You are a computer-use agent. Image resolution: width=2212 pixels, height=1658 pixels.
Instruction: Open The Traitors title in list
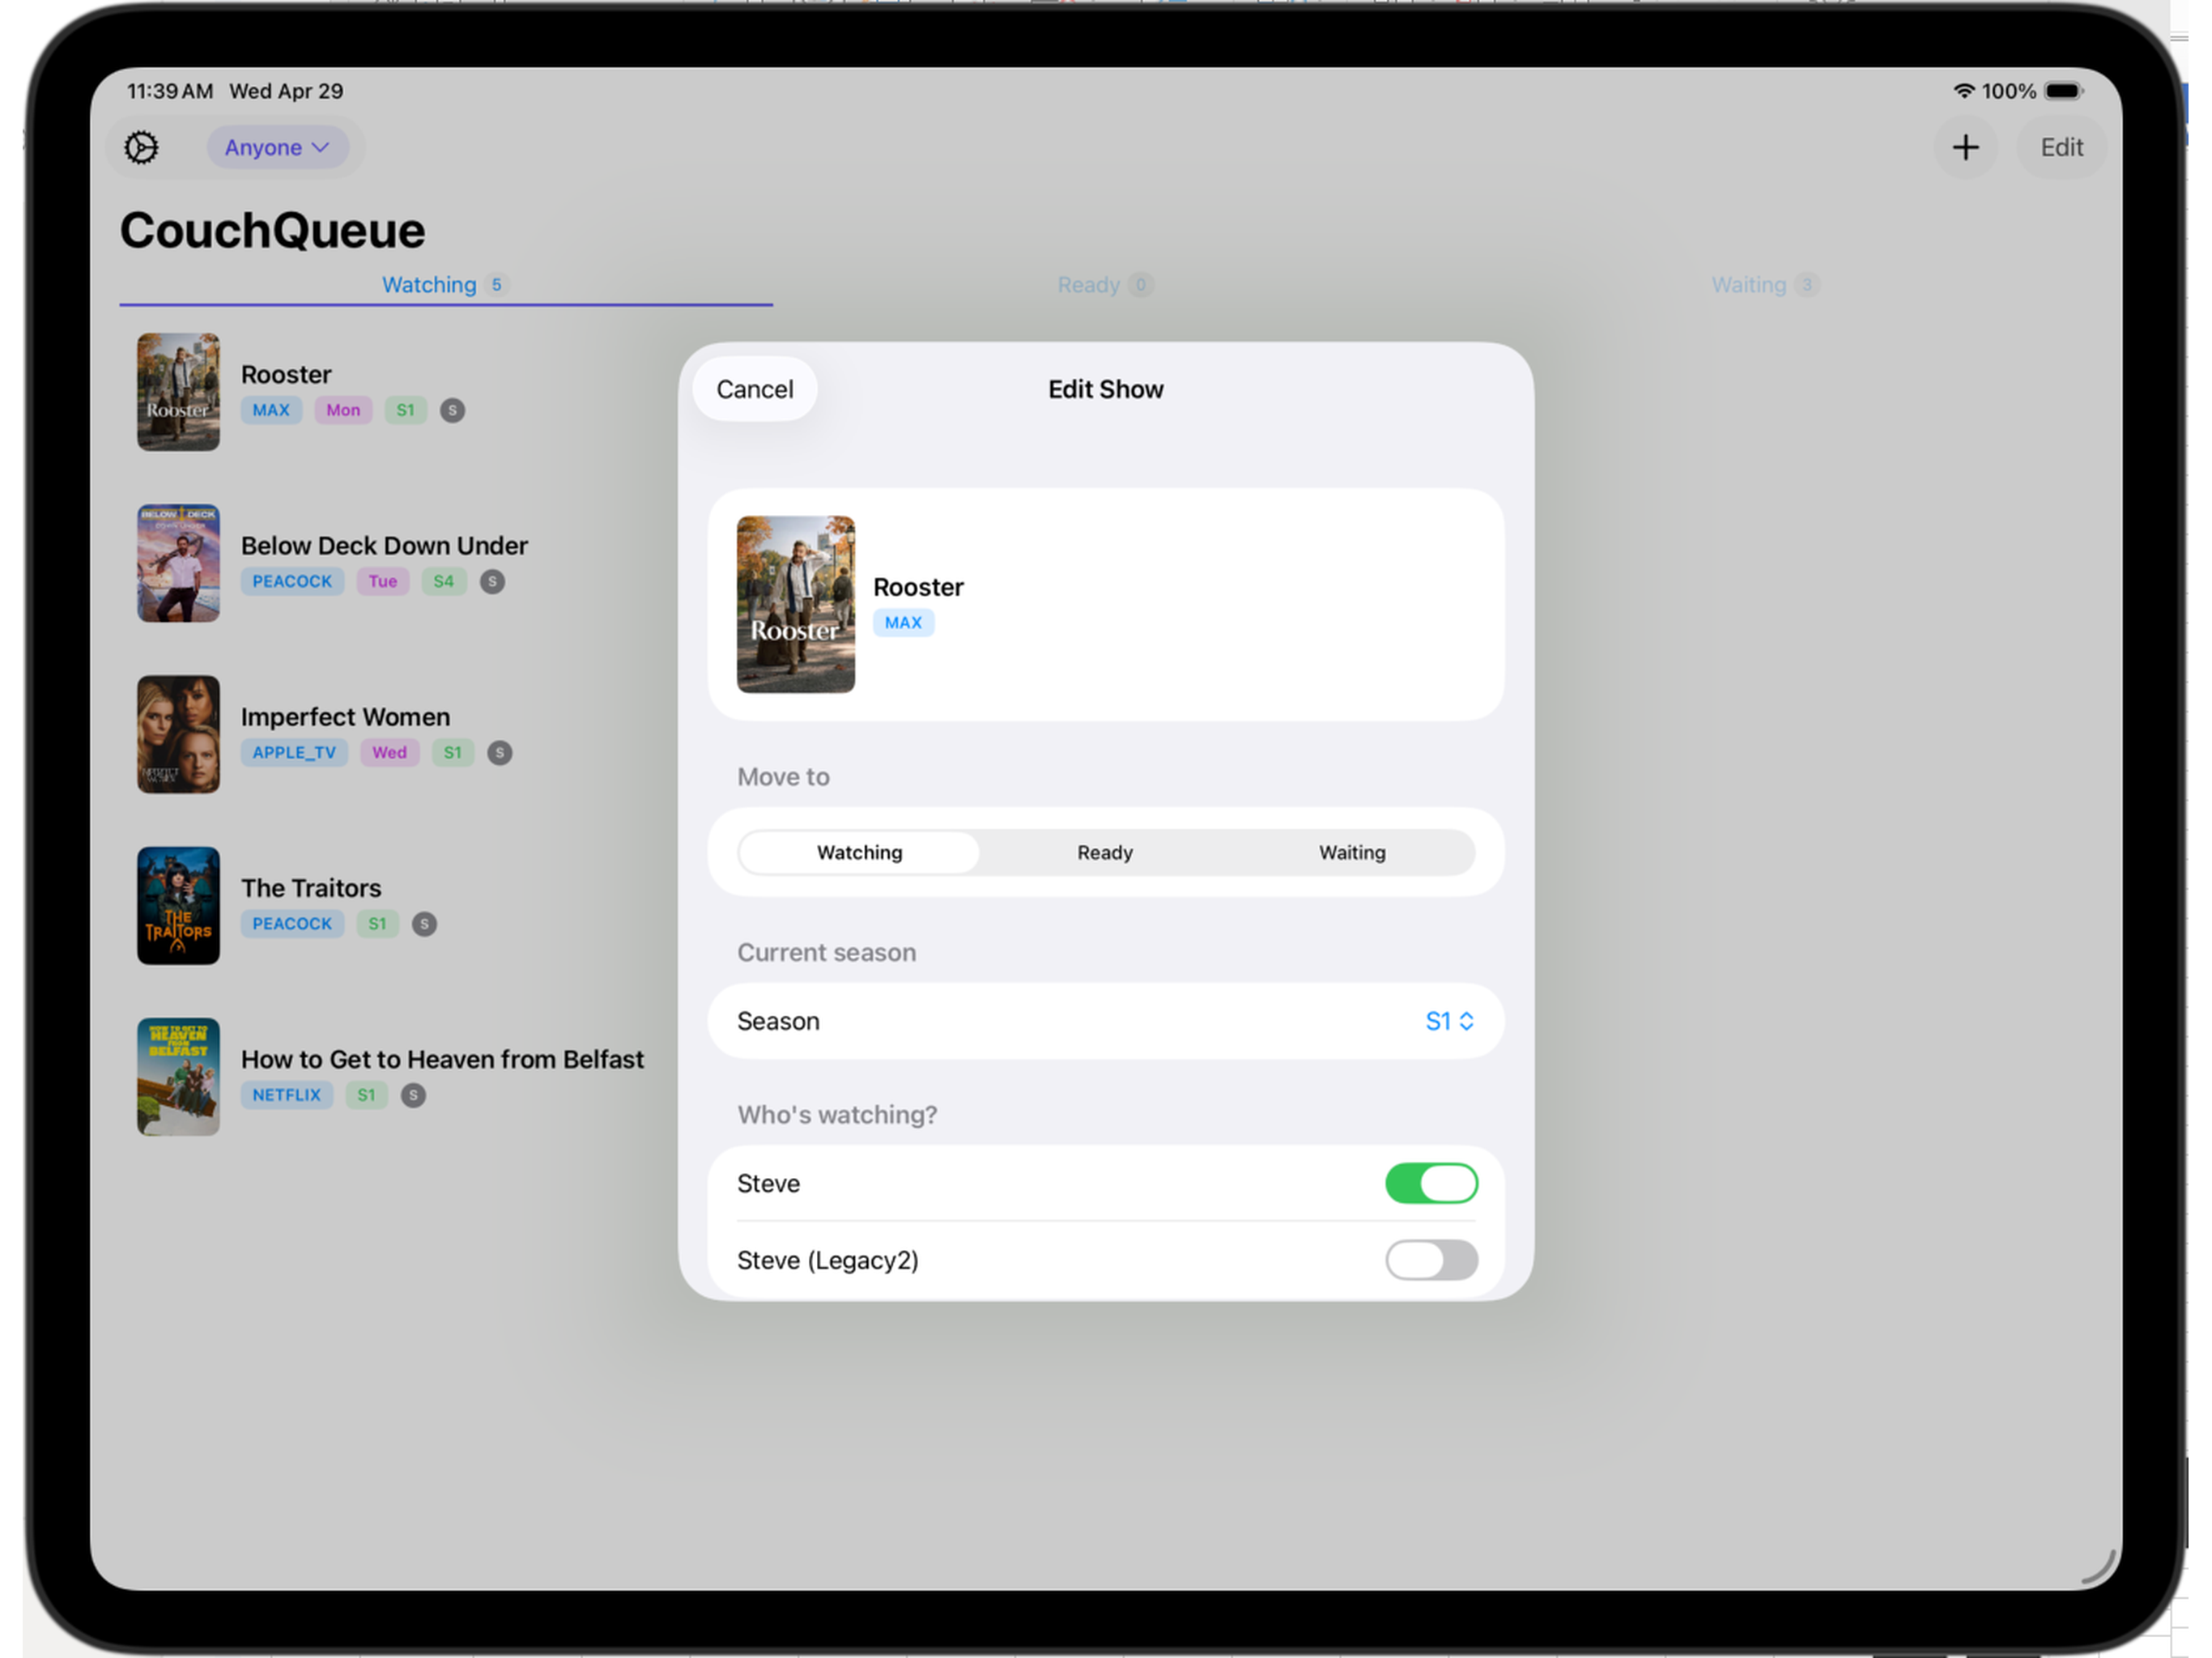click(x=311, y=888)
